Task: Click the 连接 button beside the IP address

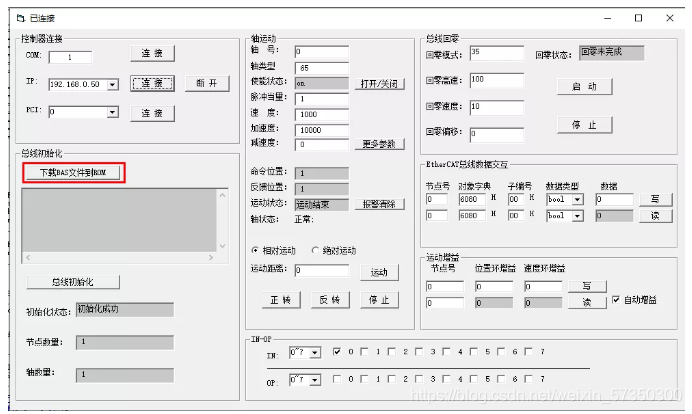Action: pos(153,83)
